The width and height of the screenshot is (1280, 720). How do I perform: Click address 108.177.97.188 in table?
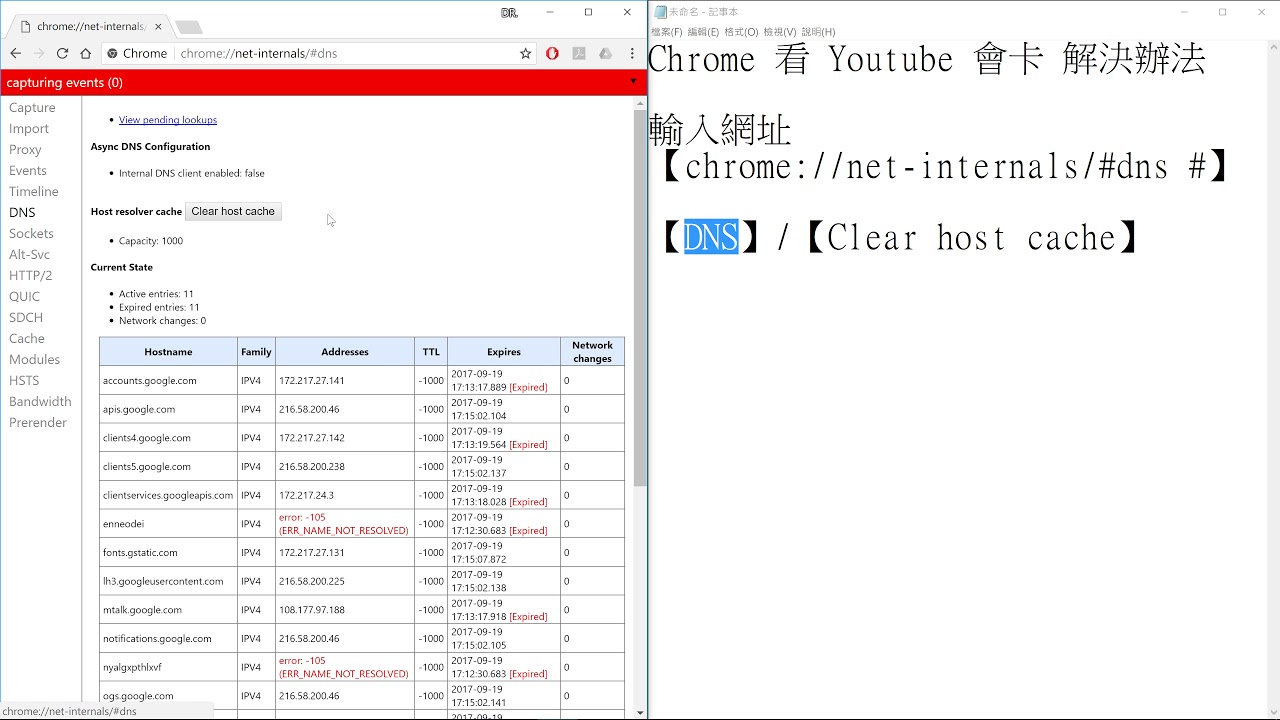click(x=312, y=610)
